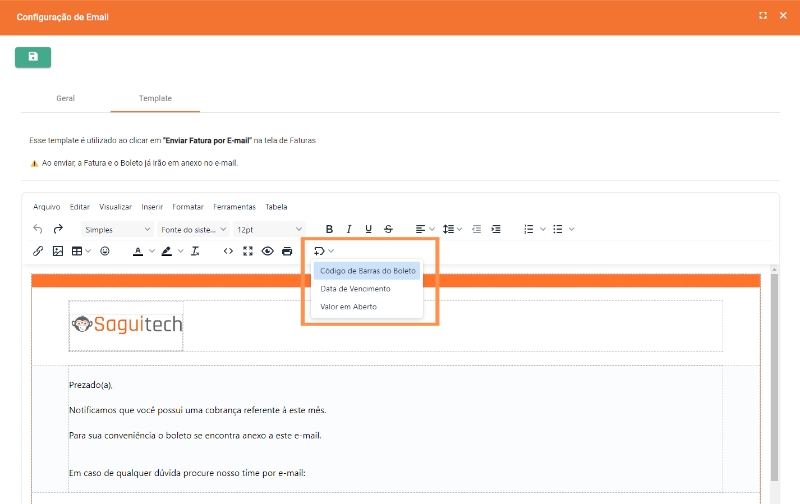Click the undo arrow icon
This screenshot has height=504, width=800.
[x=38, y=229]
